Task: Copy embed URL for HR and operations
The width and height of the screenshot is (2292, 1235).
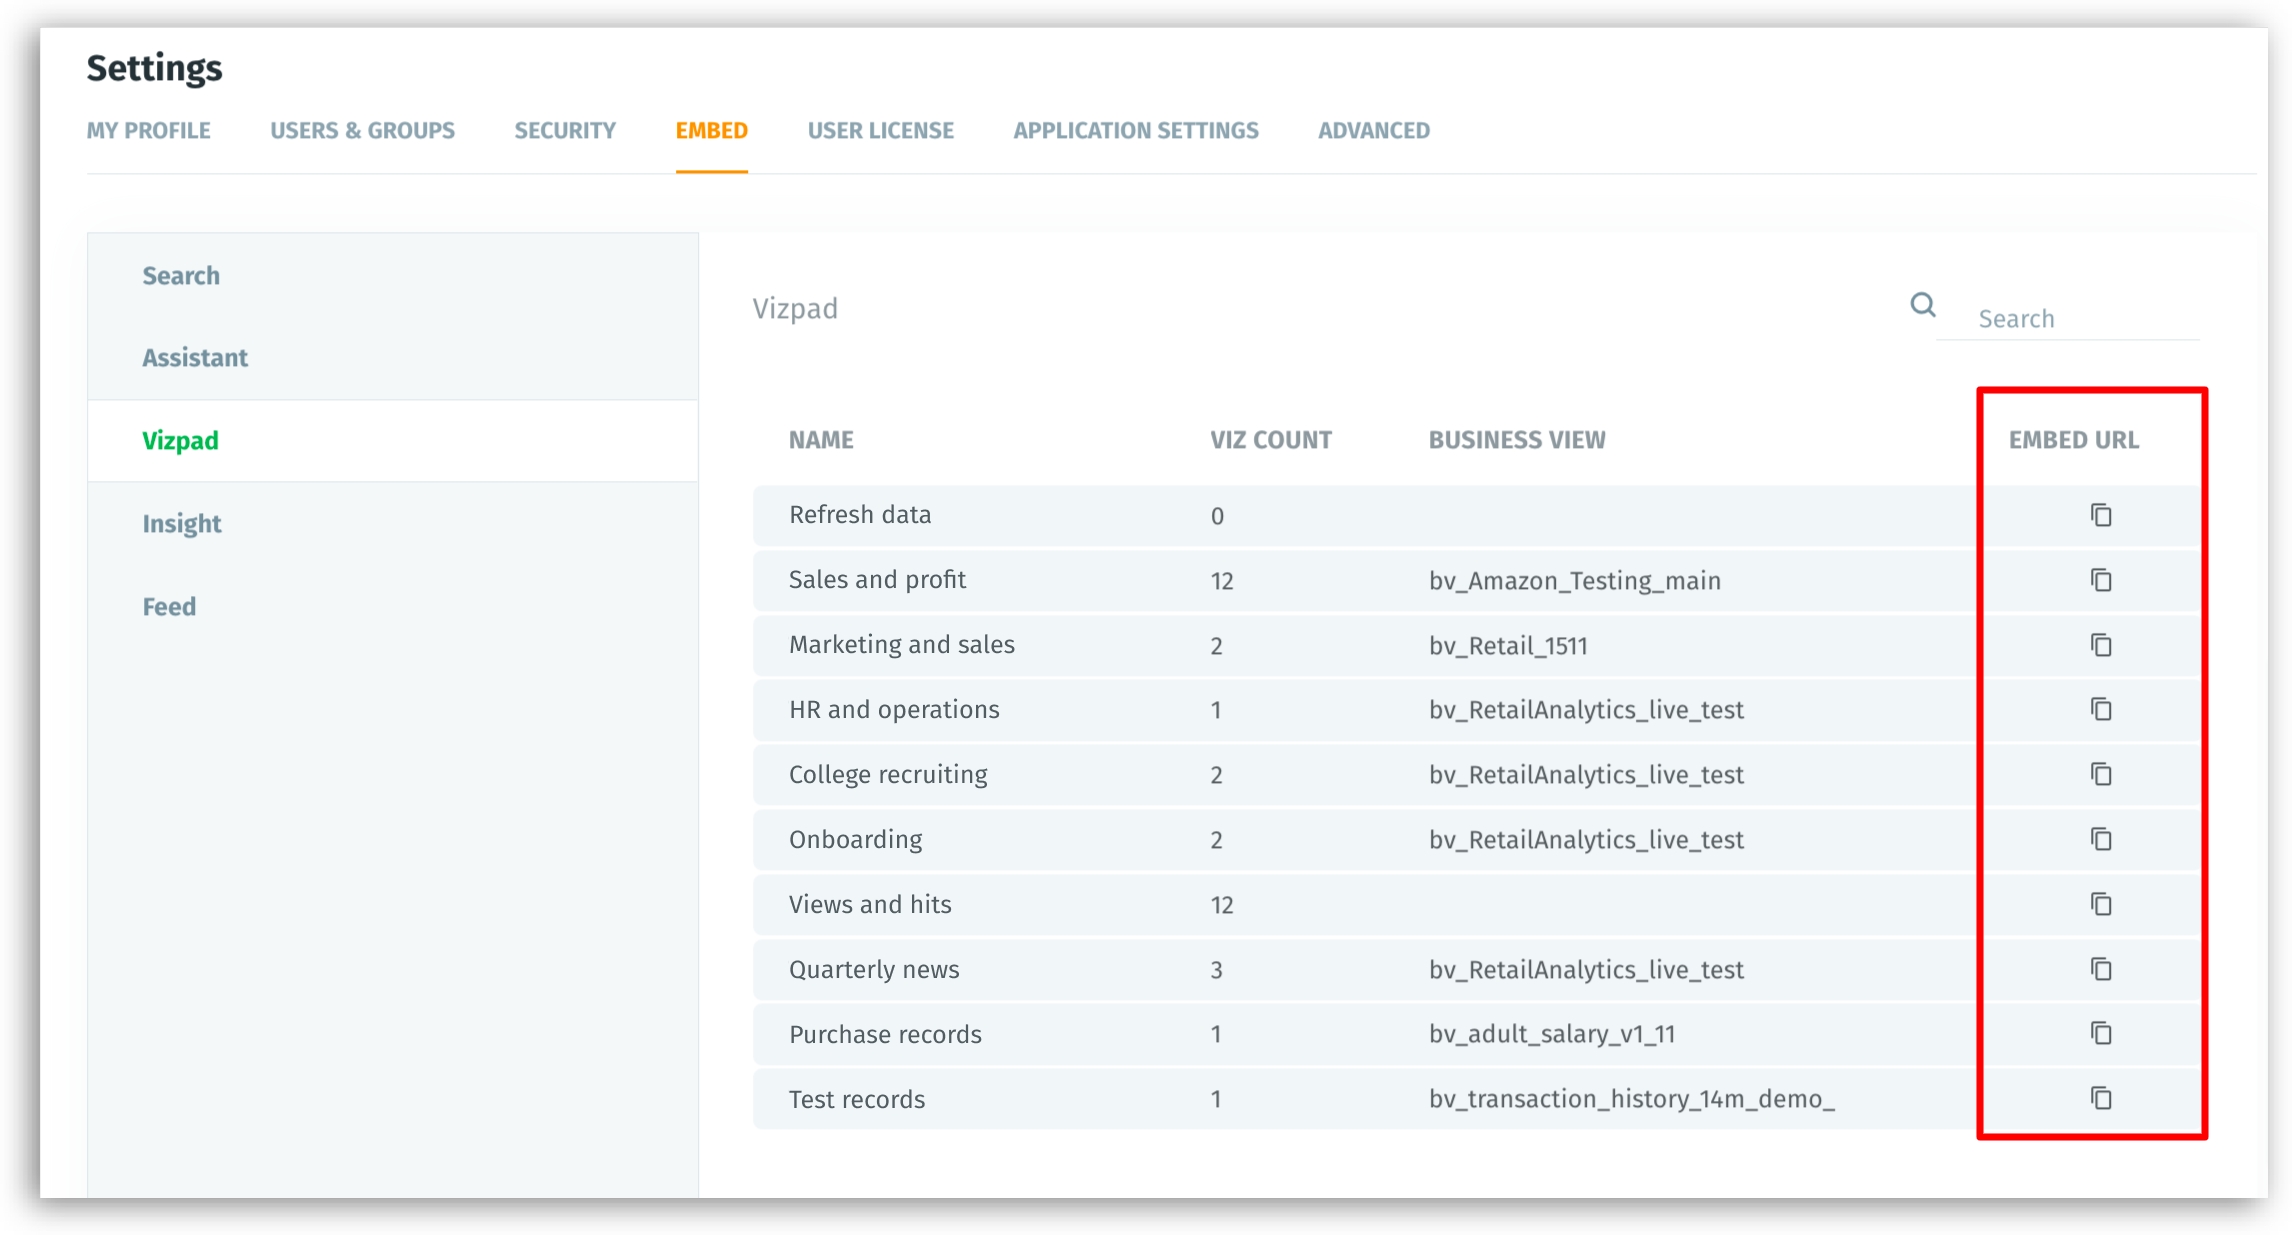Action: (2100, 709)
